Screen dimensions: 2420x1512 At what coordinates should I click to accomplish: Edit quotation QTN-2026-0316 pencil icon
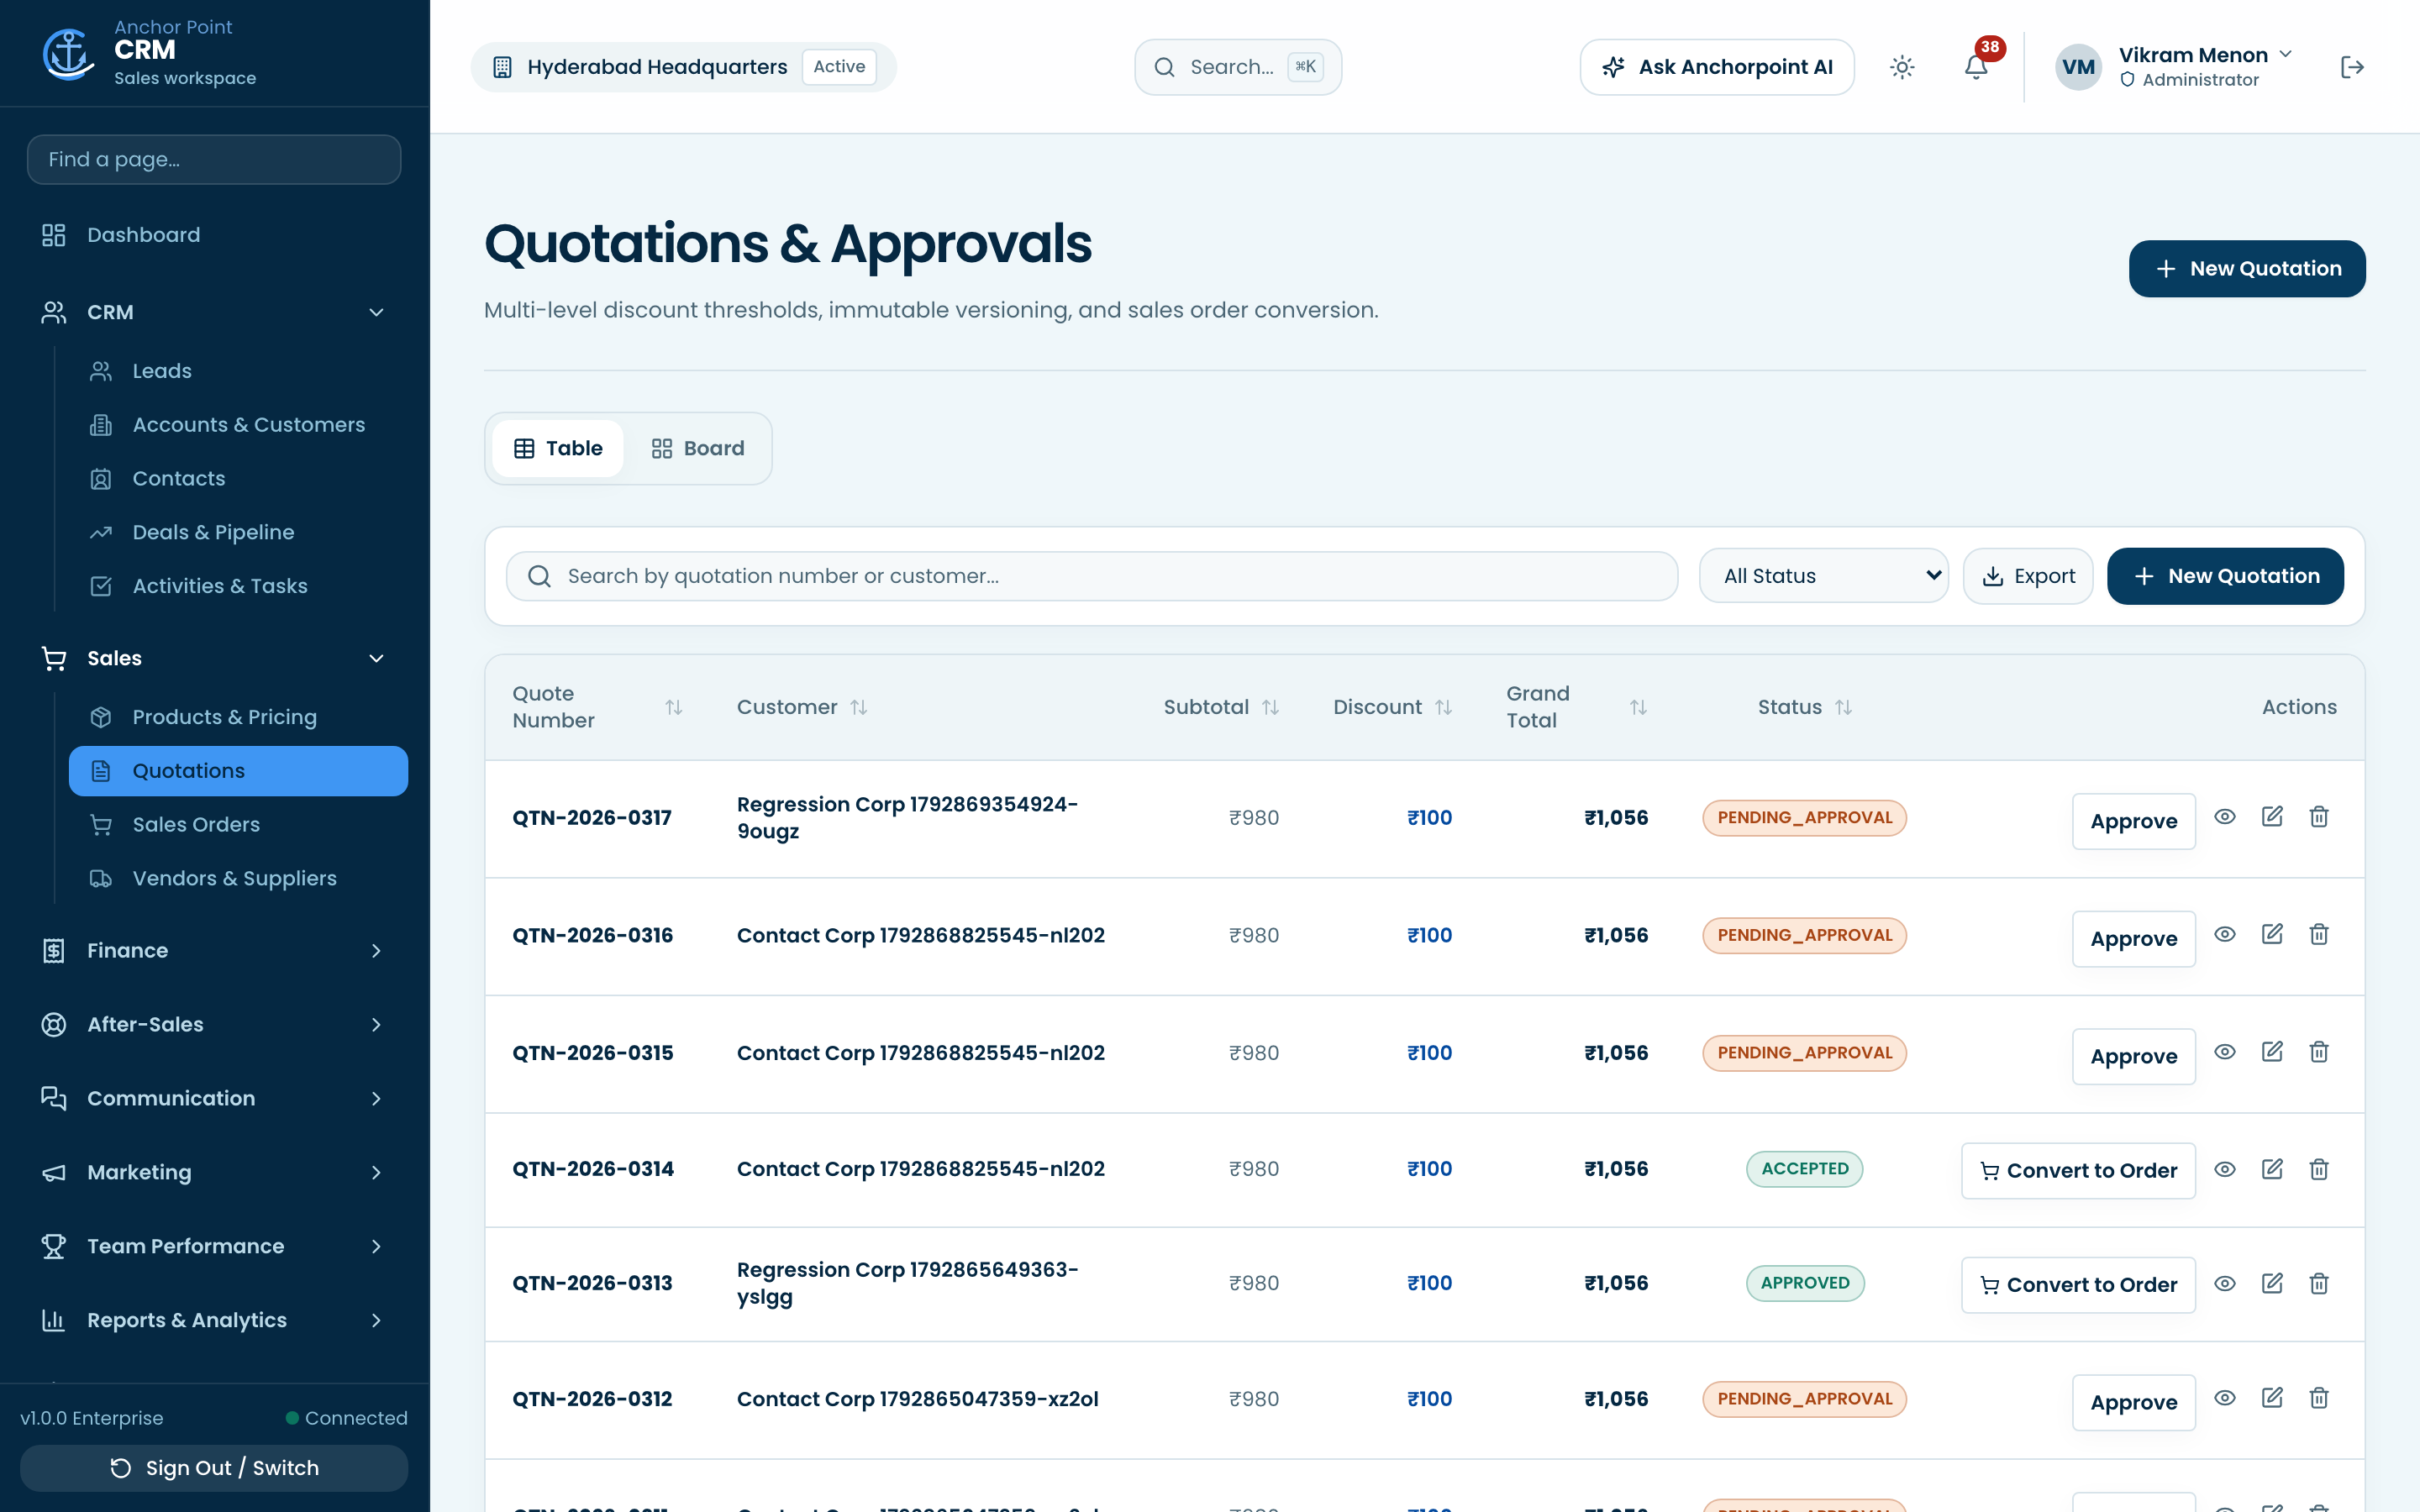[2272, 934]
